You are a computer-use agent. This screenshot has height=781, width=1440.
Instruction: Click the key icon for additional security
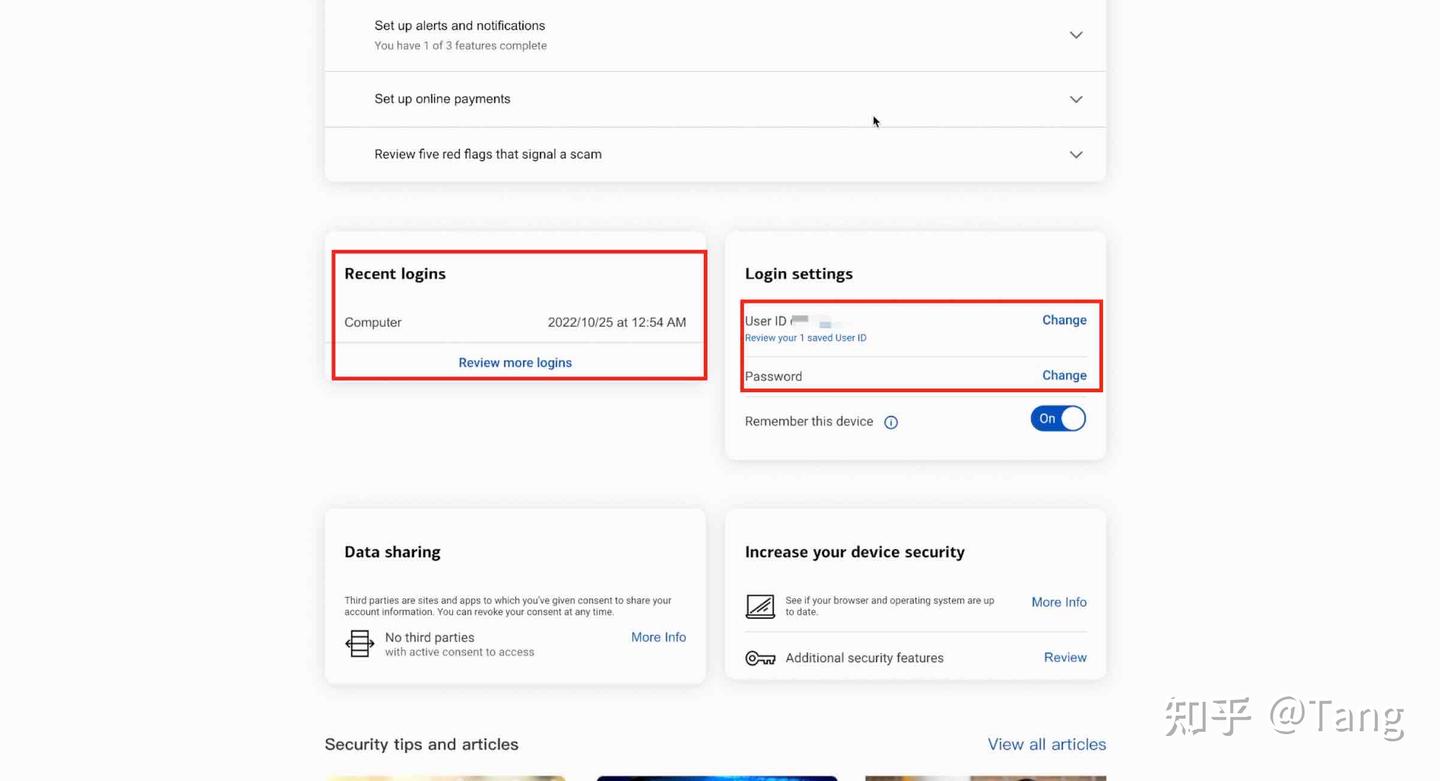[x=760, y=658]
